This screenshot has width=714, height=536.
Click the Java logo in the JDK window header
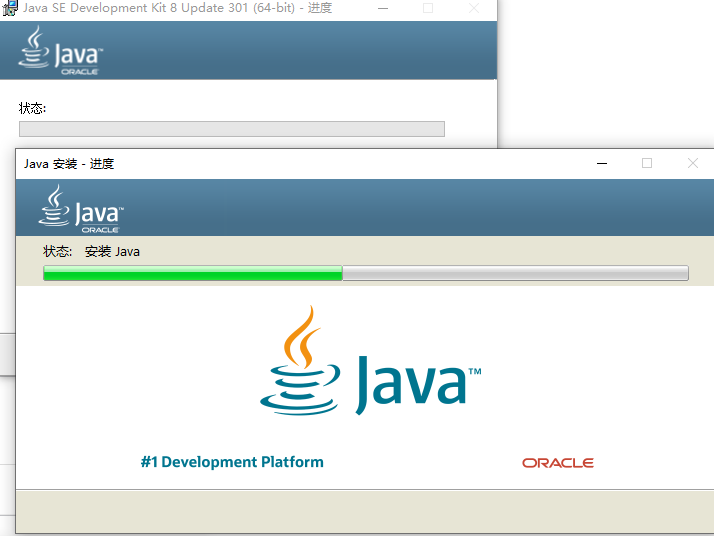(61, 50)
